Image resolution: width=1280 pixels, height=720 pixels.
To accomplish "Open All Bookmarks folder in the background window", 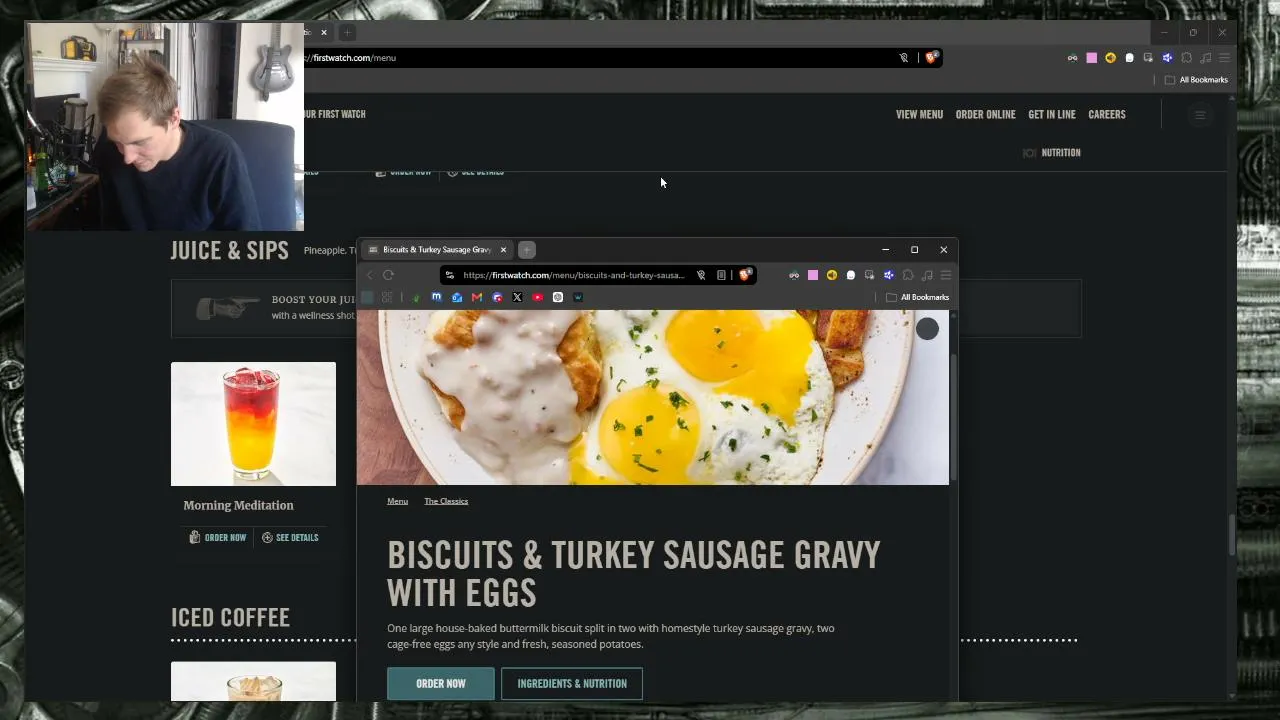I will [x=1196, y=80].
